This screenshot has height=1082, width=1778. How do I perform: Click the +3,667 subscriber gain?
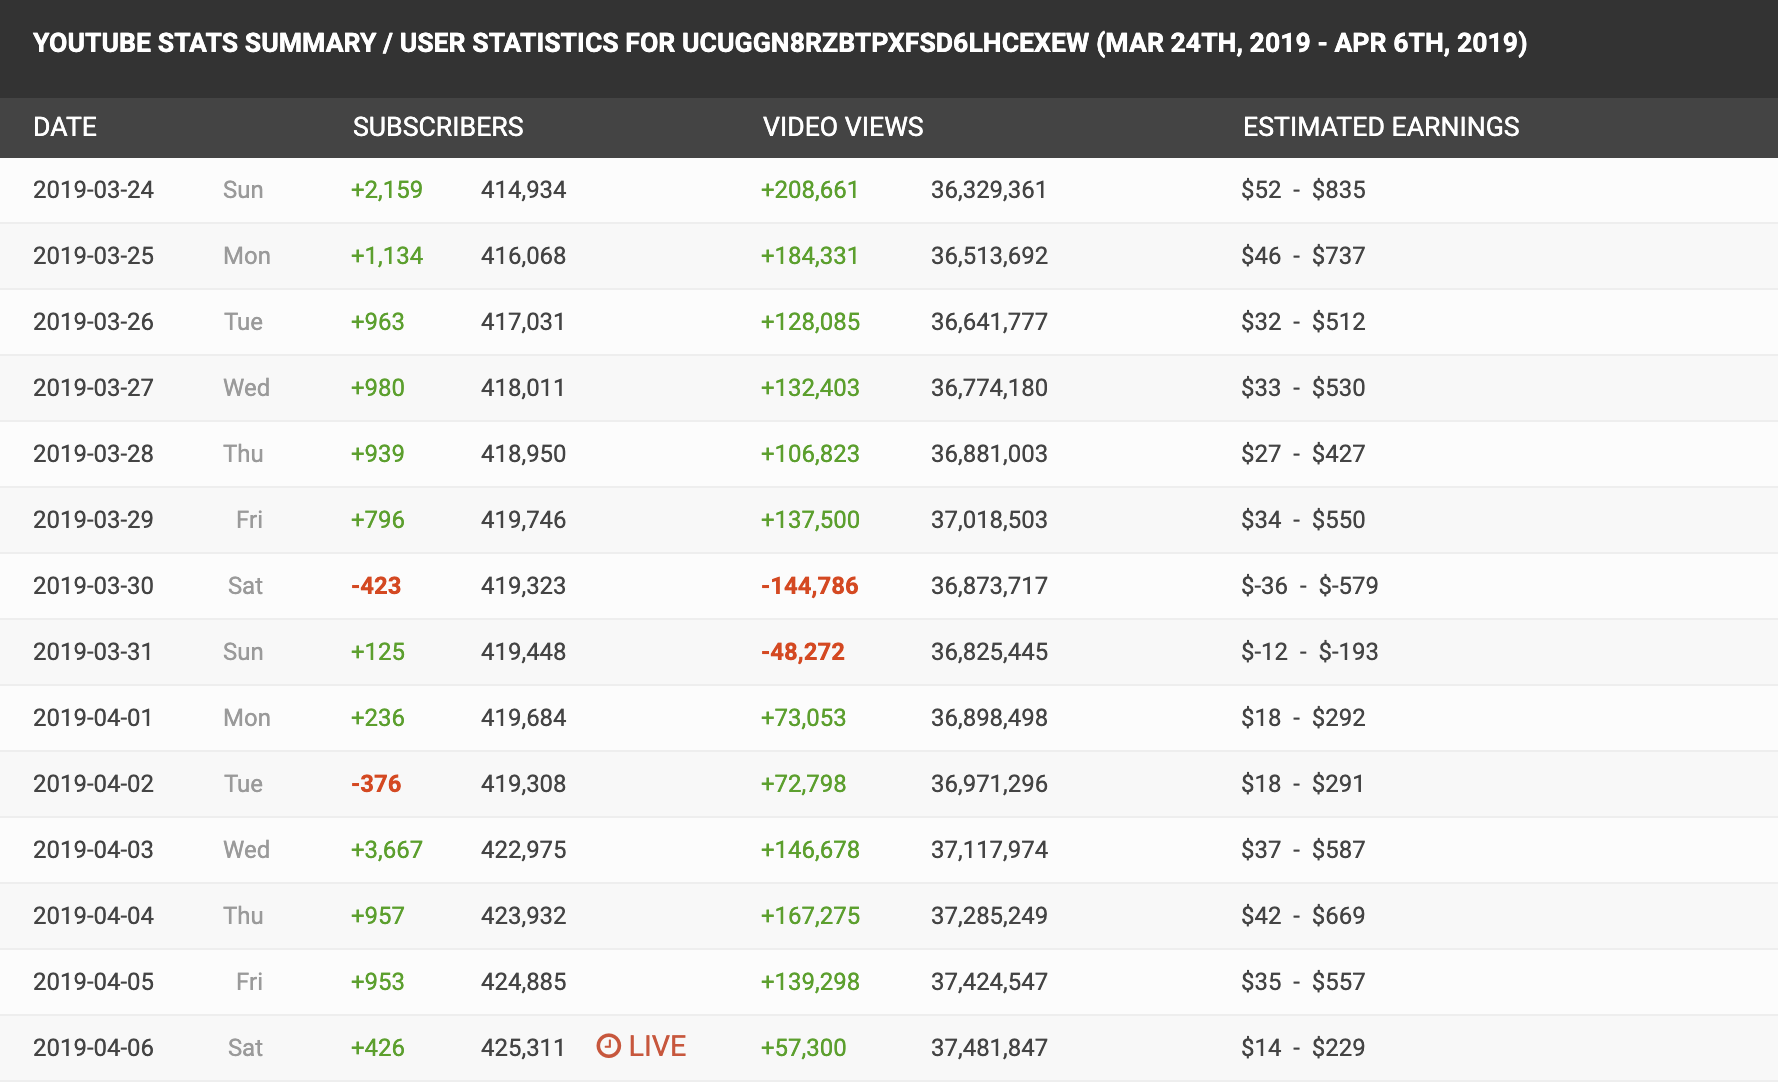point(386,850)
